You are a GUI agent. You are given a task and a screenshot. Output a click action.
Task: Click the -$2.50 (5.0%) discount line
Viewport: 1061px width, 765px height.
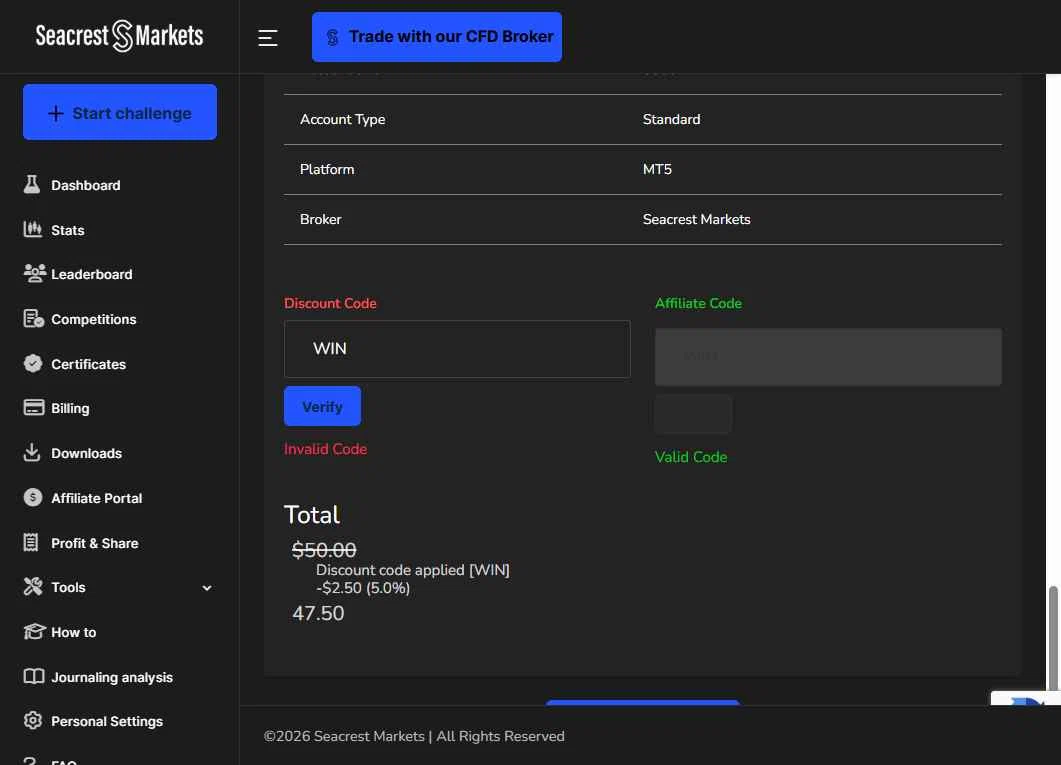(363, 588)
